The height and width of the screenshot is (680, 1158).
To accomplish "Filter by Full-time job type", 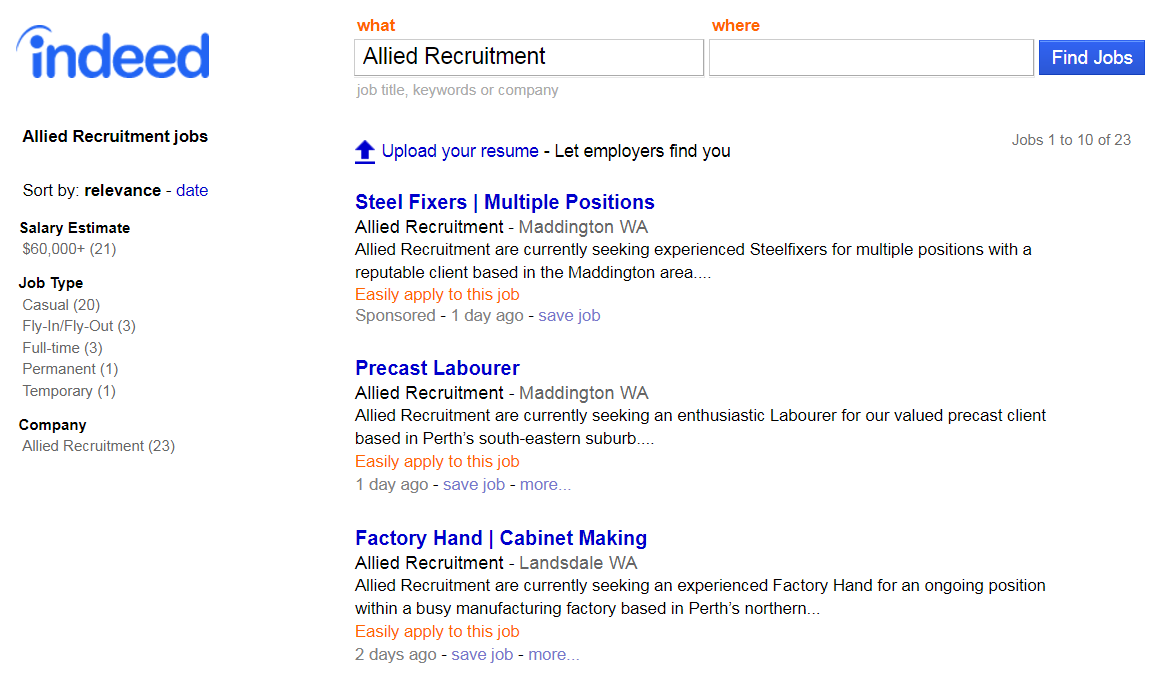I will tap(63, 348).
